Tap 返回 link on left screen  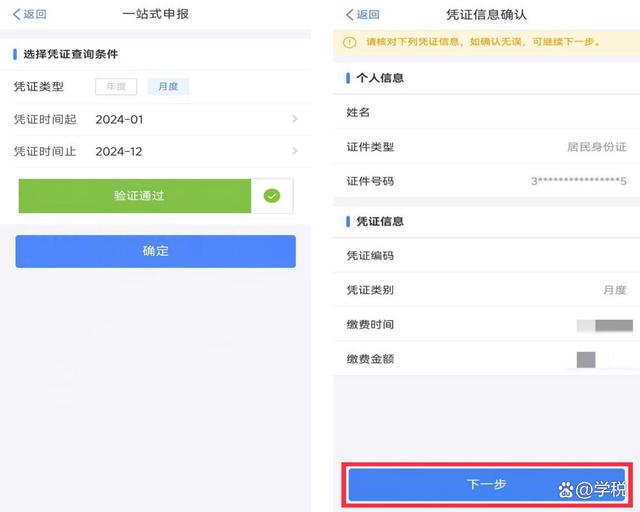point(35,14)
